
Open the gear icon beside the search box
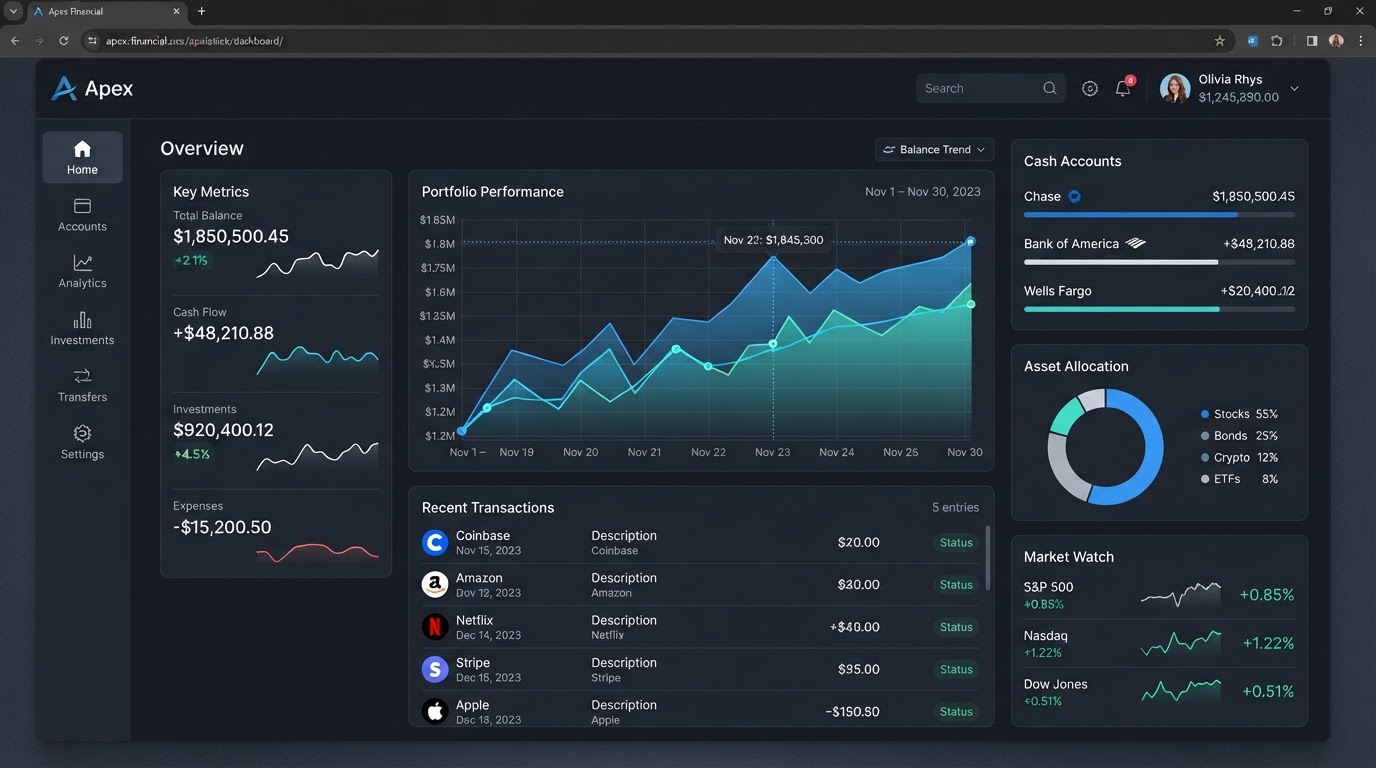pos(1090,88)
